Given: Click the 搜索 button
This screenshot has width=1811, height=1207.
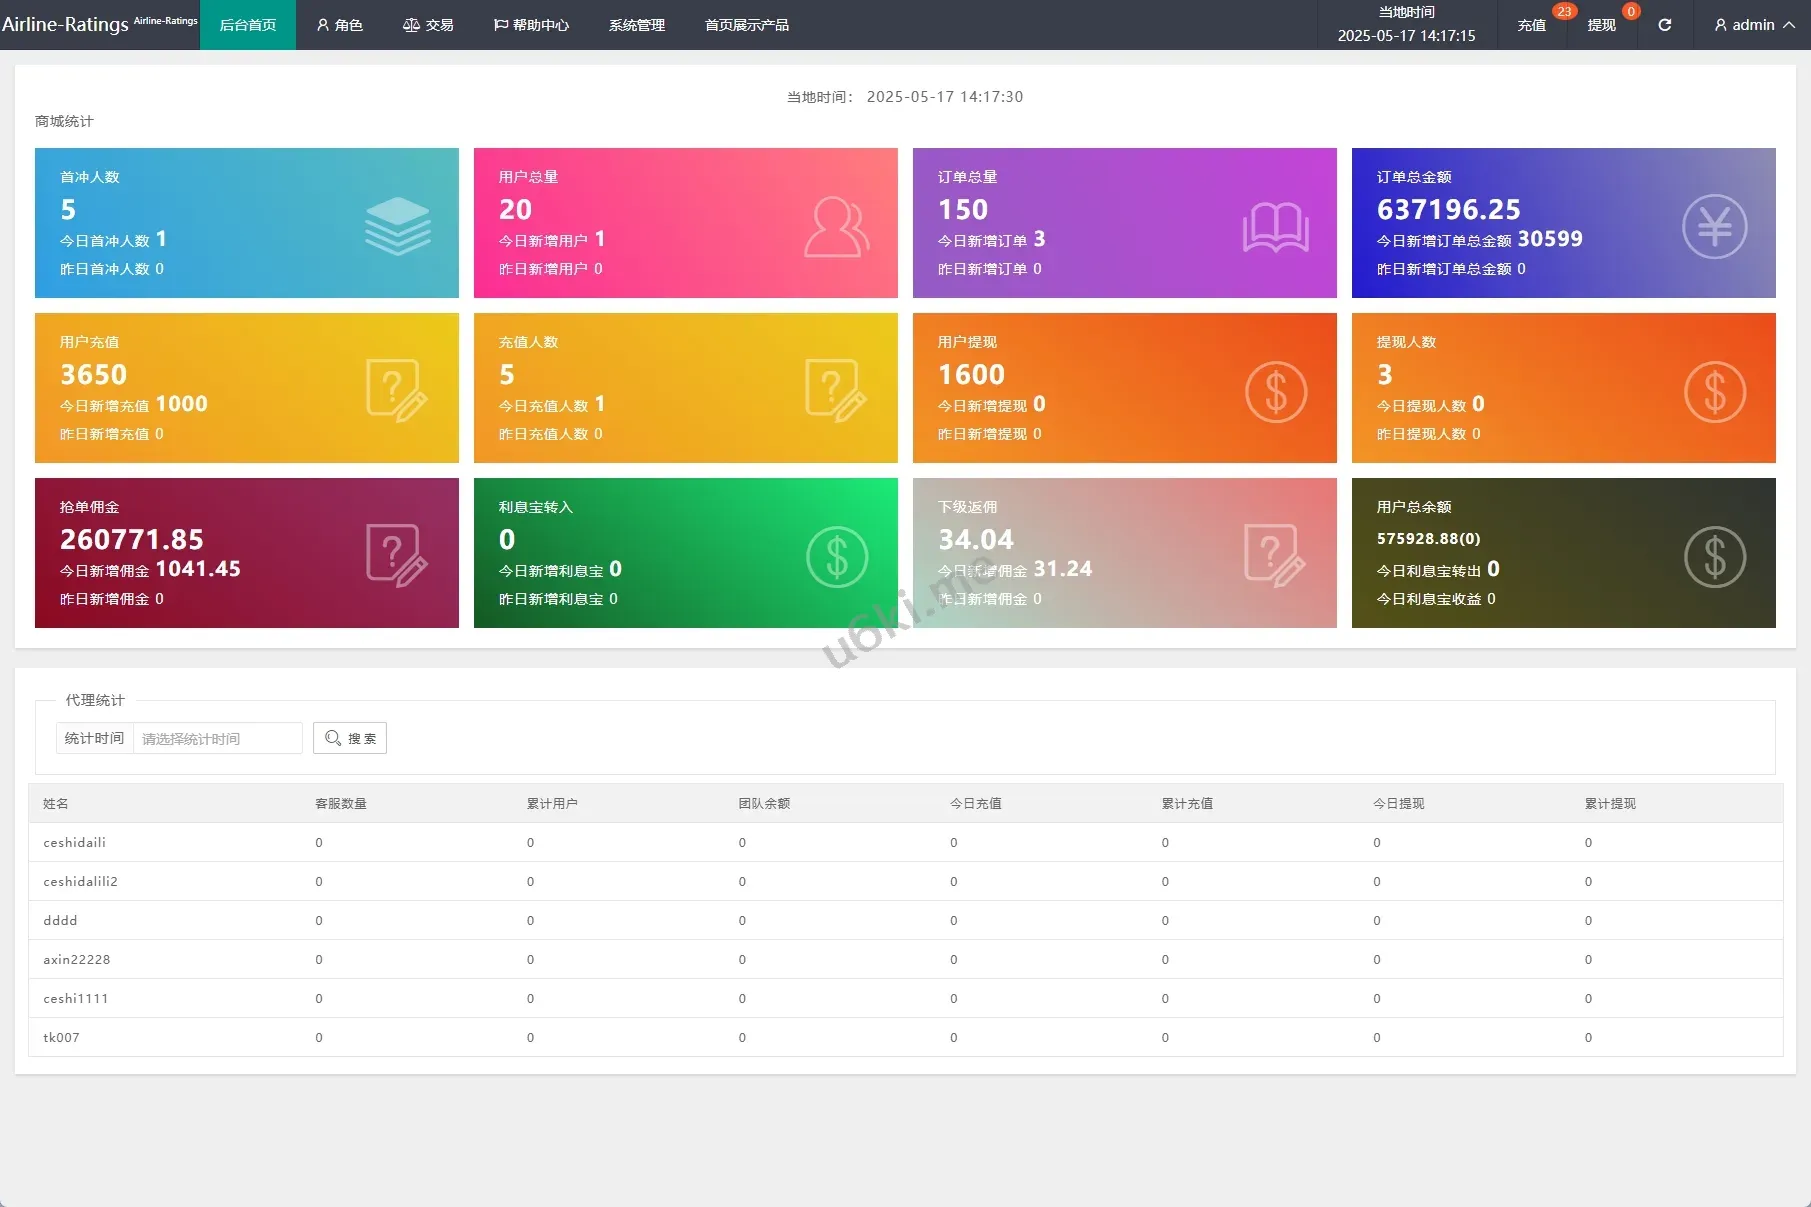Looking at the screenshot, I should [x=350, y=738].
